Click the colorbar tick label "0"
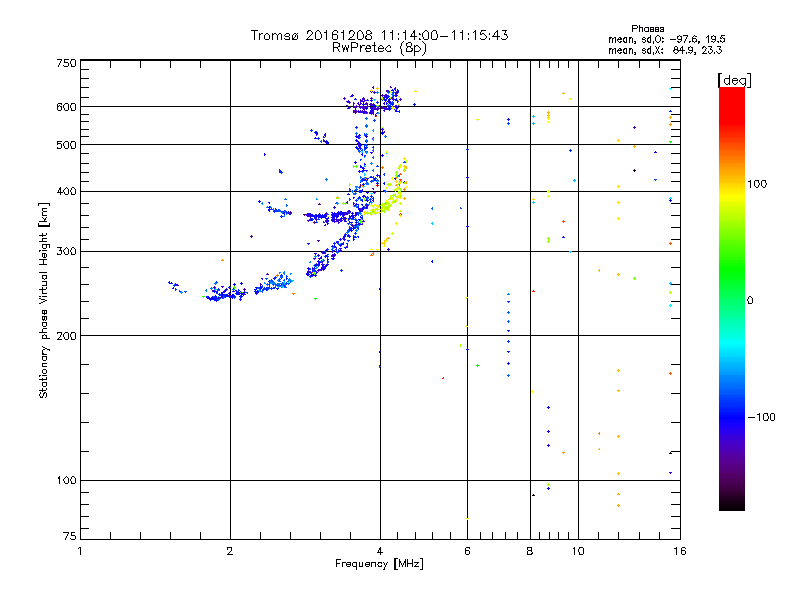The height and width of the screenshot is (600, 800). 750,301
